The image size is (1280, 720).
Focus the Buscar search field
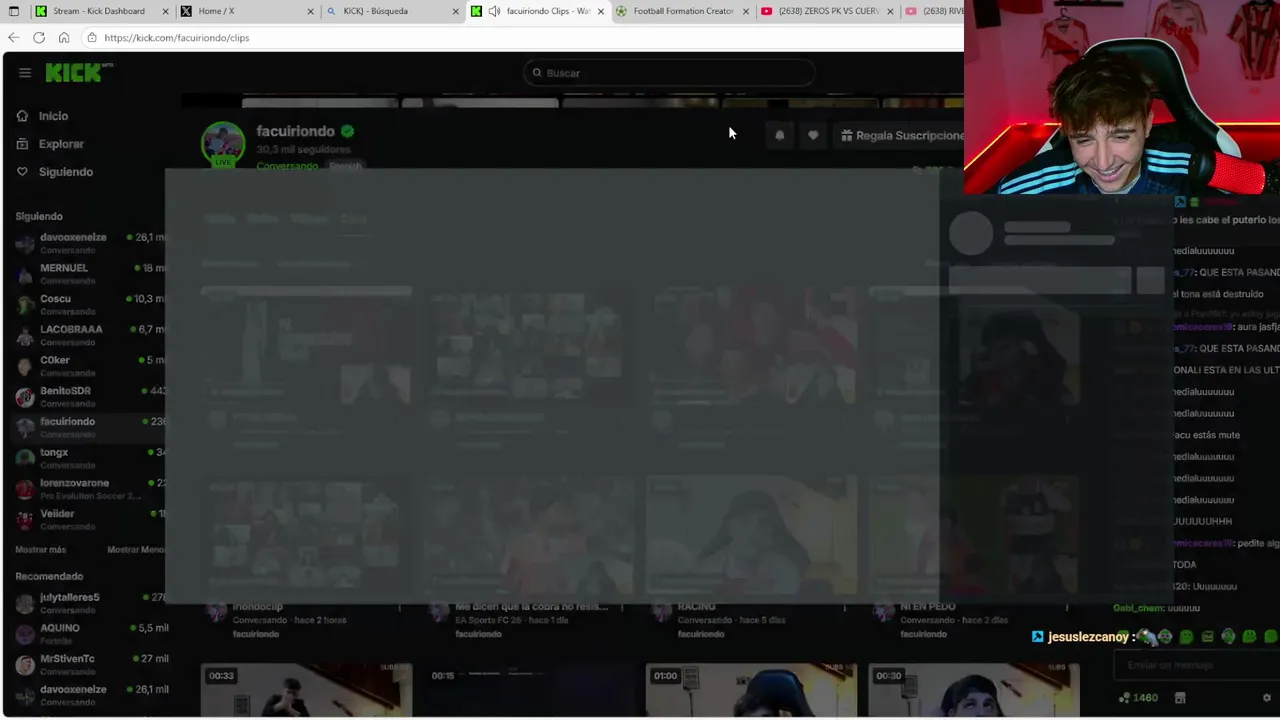click(x=668, y=73)
